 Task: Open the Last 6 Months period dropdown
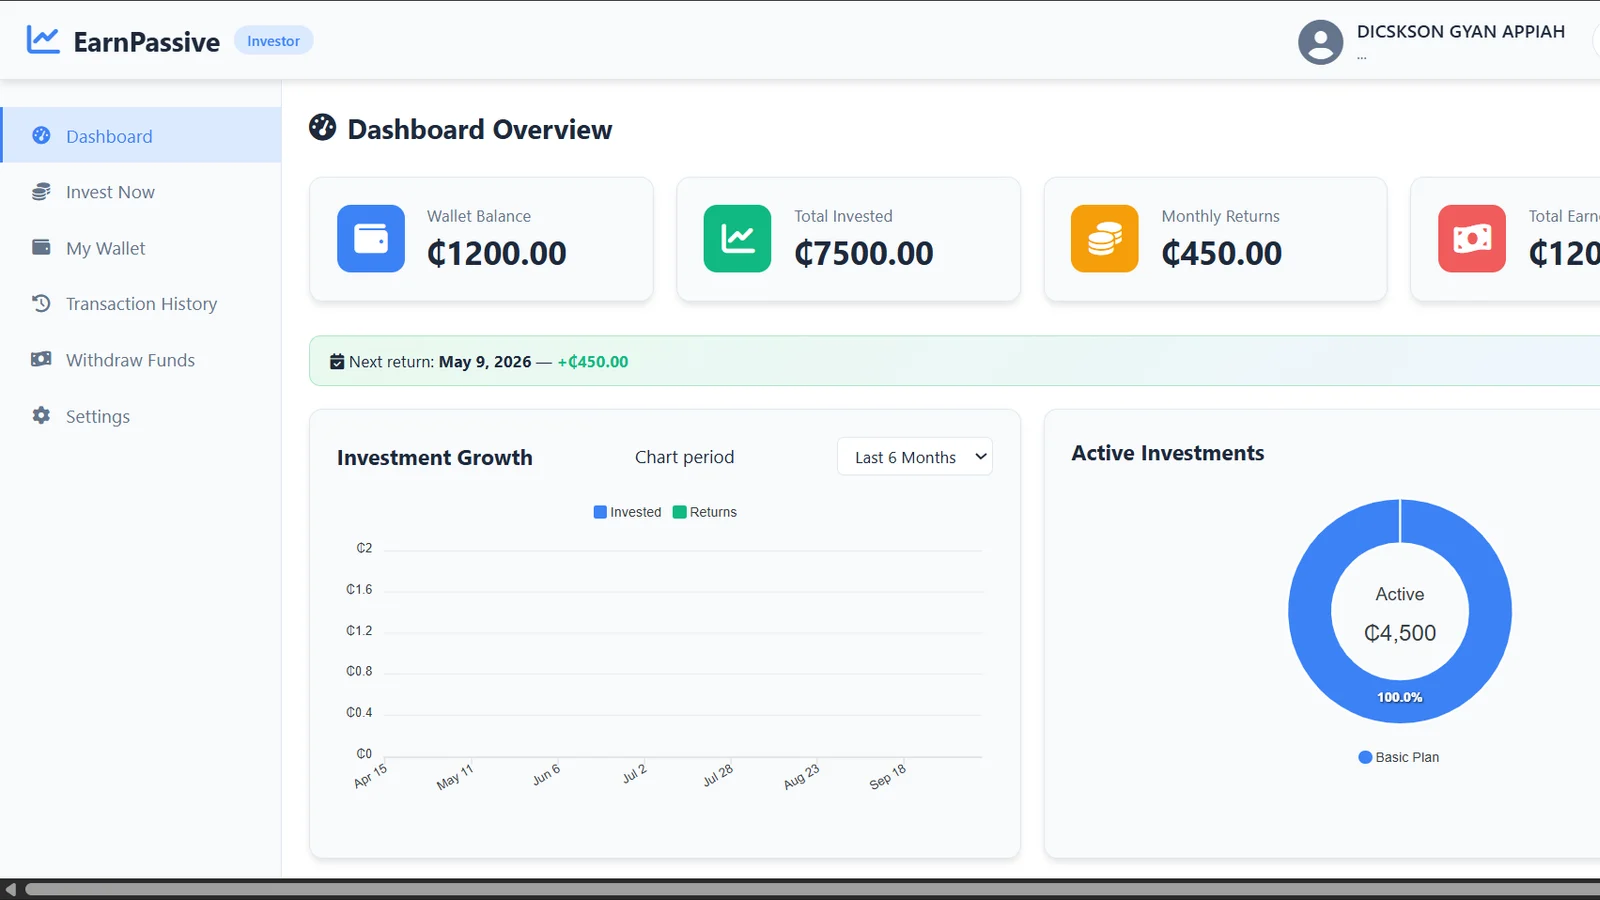915,457
